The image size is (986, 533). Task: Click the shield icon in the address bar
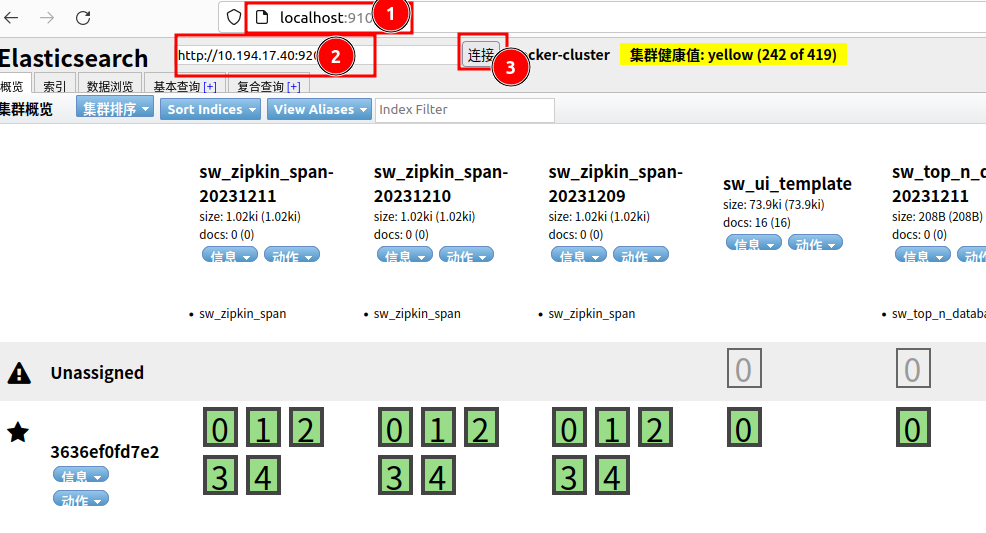234,17
